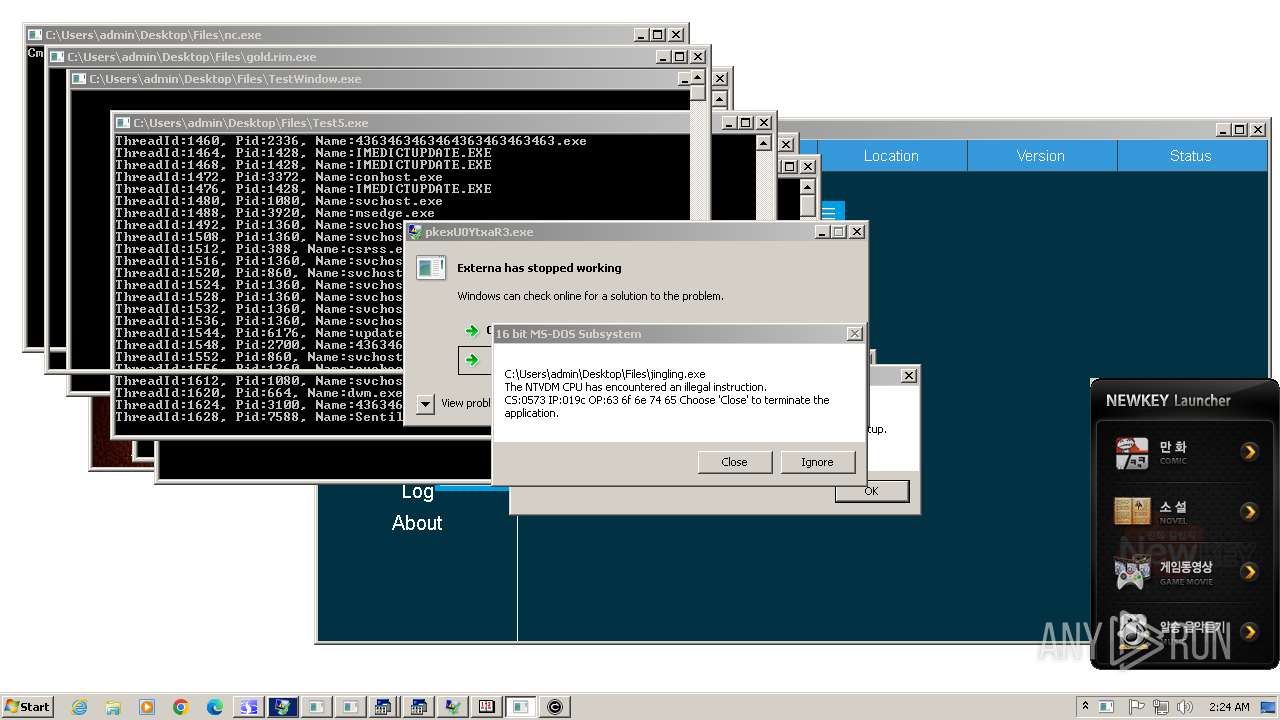Click the nc.exe window title bar
The image size is (1280, 720).
pyautogui.click(x=355, y=35)
